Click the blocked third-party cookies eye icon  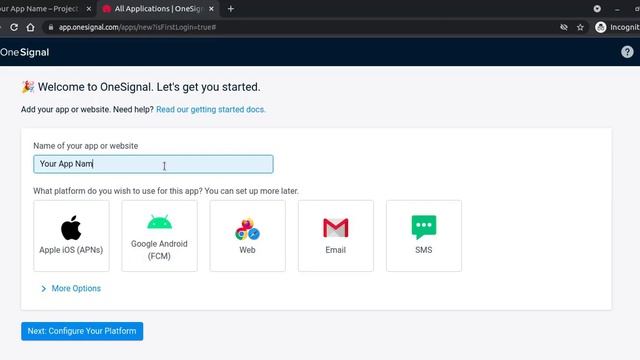[564, 27]
